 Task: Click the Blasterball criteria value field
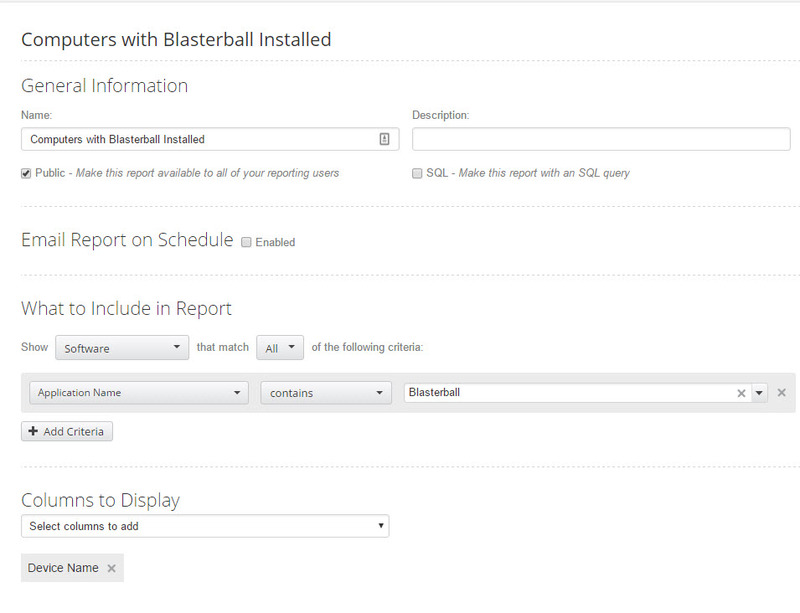point(560,393)
